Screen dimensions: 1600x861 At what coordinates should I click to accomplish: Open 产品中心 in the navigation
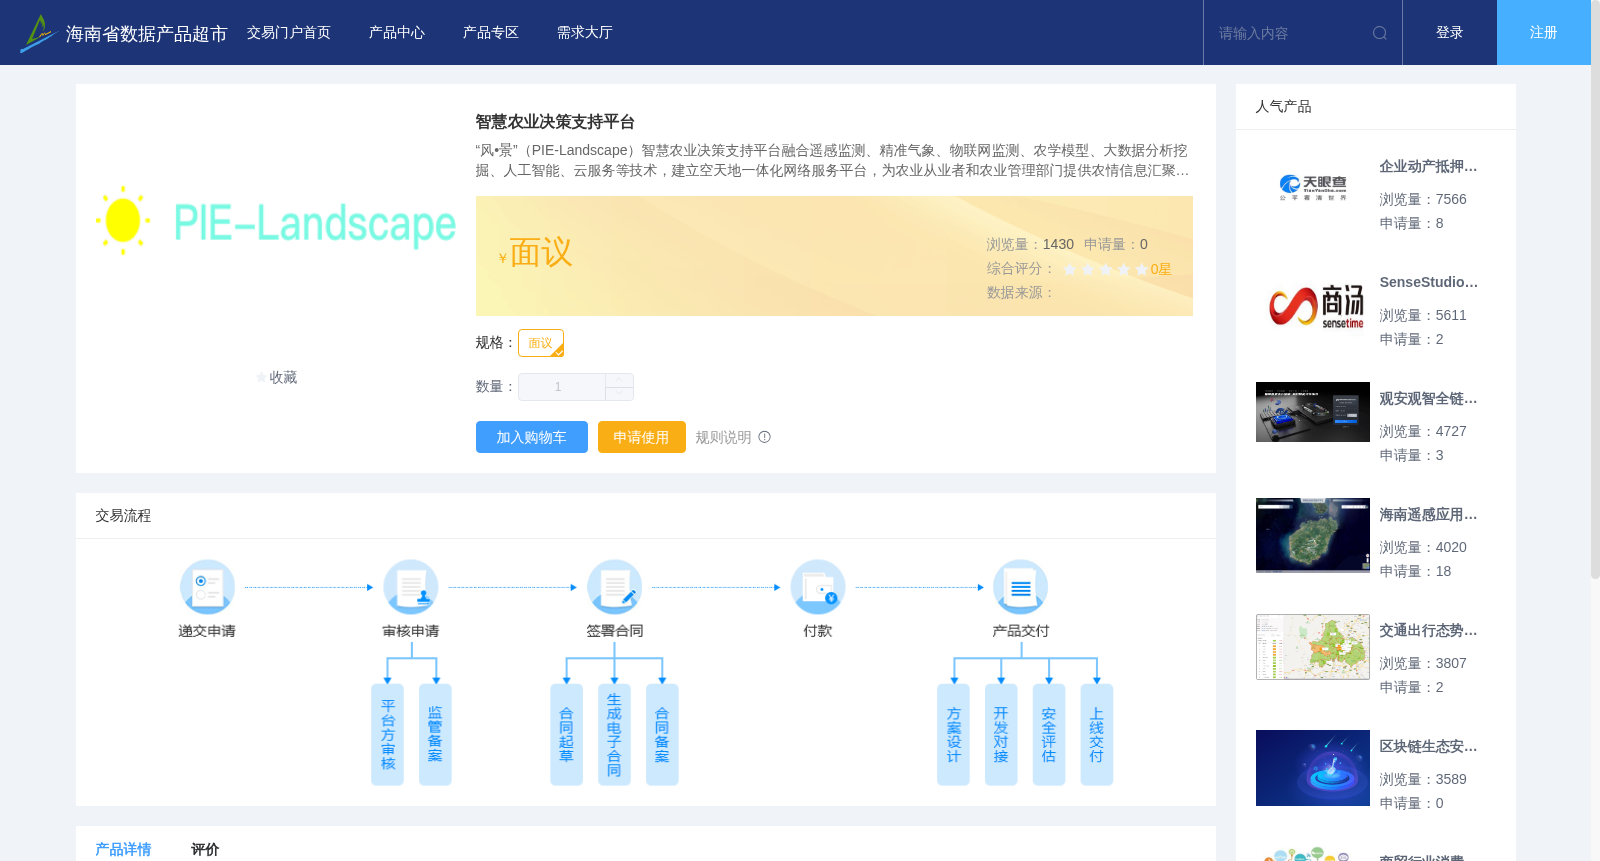click(x=397, y=33)
